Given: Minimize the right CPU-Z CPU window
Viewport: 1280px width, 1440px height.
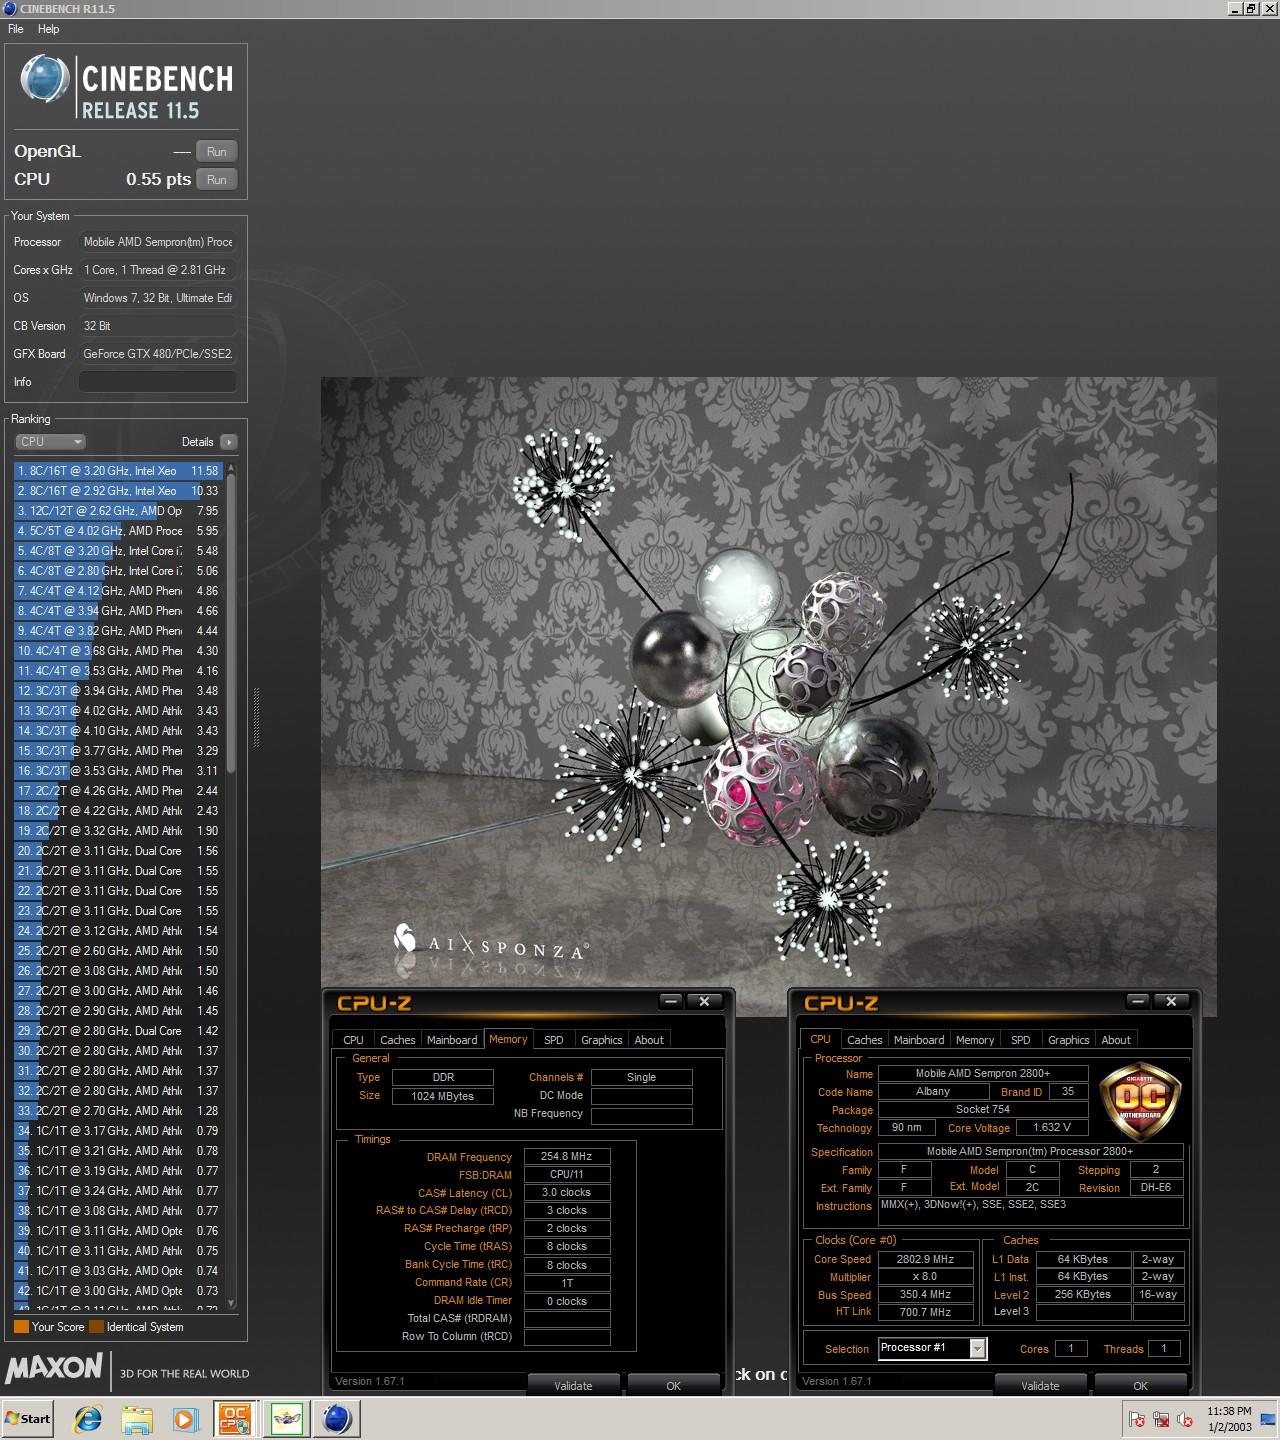Looking at the screenshot, I should 1138,1001.
